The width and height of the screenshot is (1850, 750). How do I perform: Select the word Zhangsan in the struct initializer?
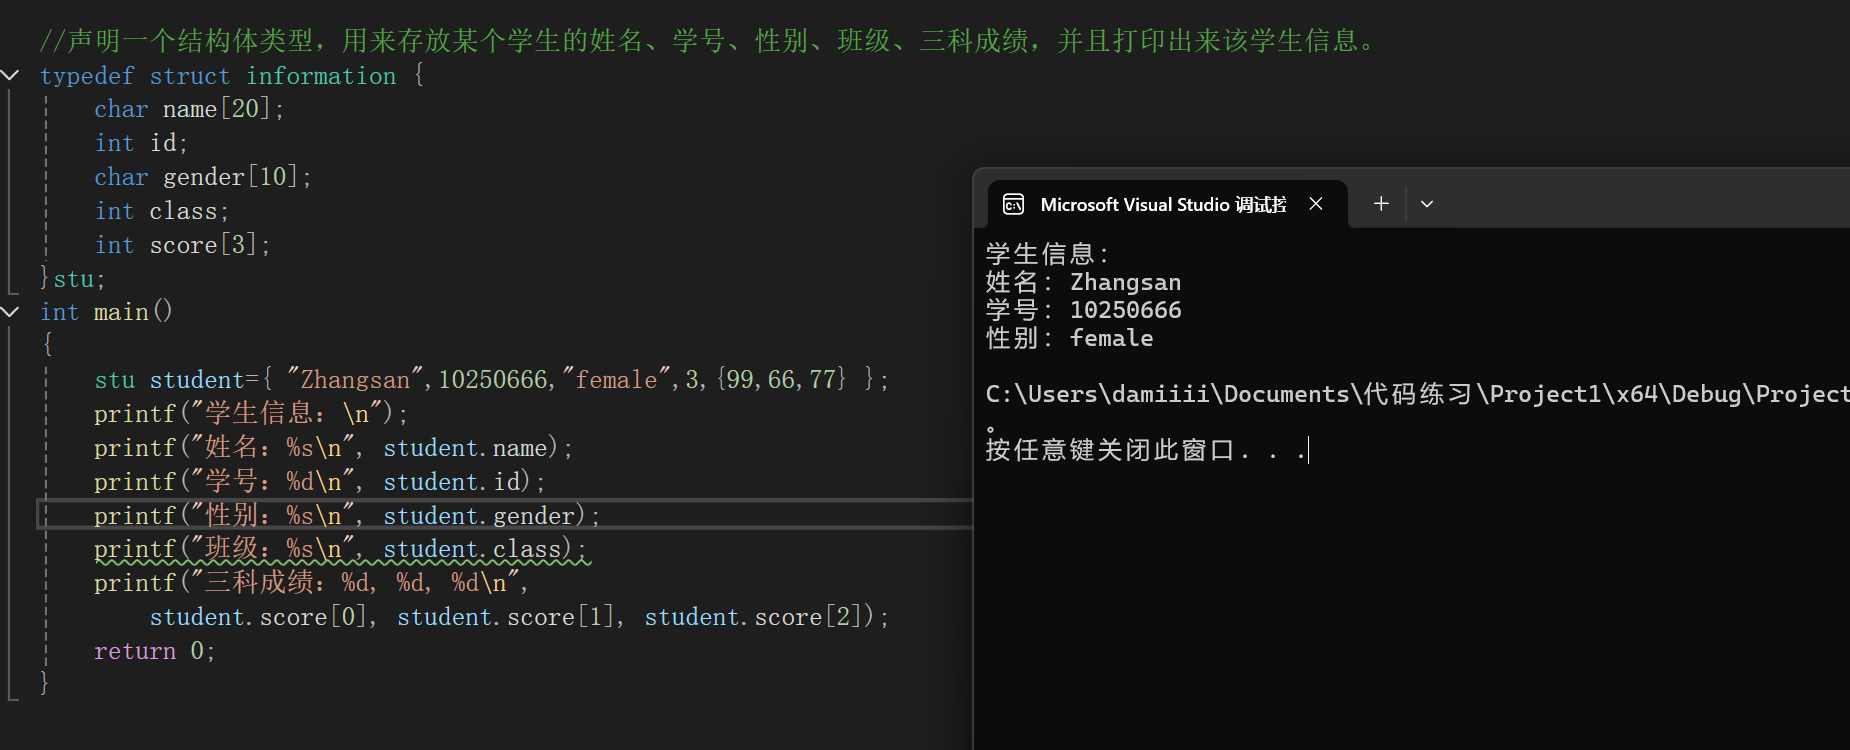pyautogui.click(x=352, y=378)
